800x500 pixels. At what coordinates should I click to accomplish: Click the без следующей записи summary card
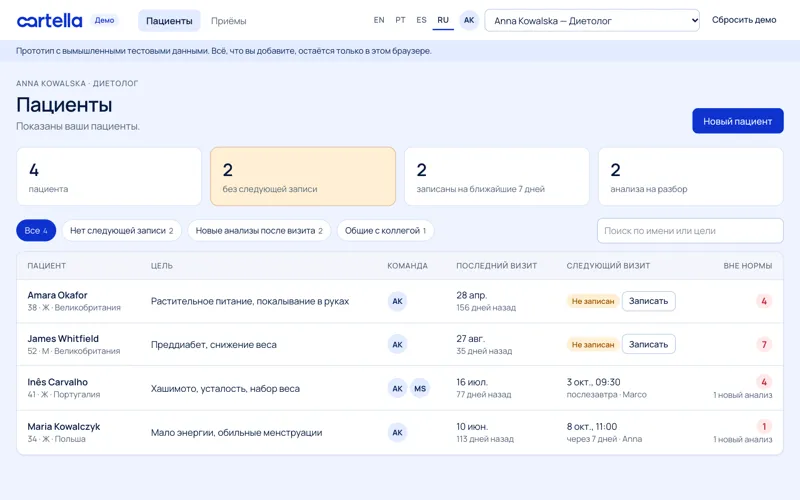(x=303, y=177)
